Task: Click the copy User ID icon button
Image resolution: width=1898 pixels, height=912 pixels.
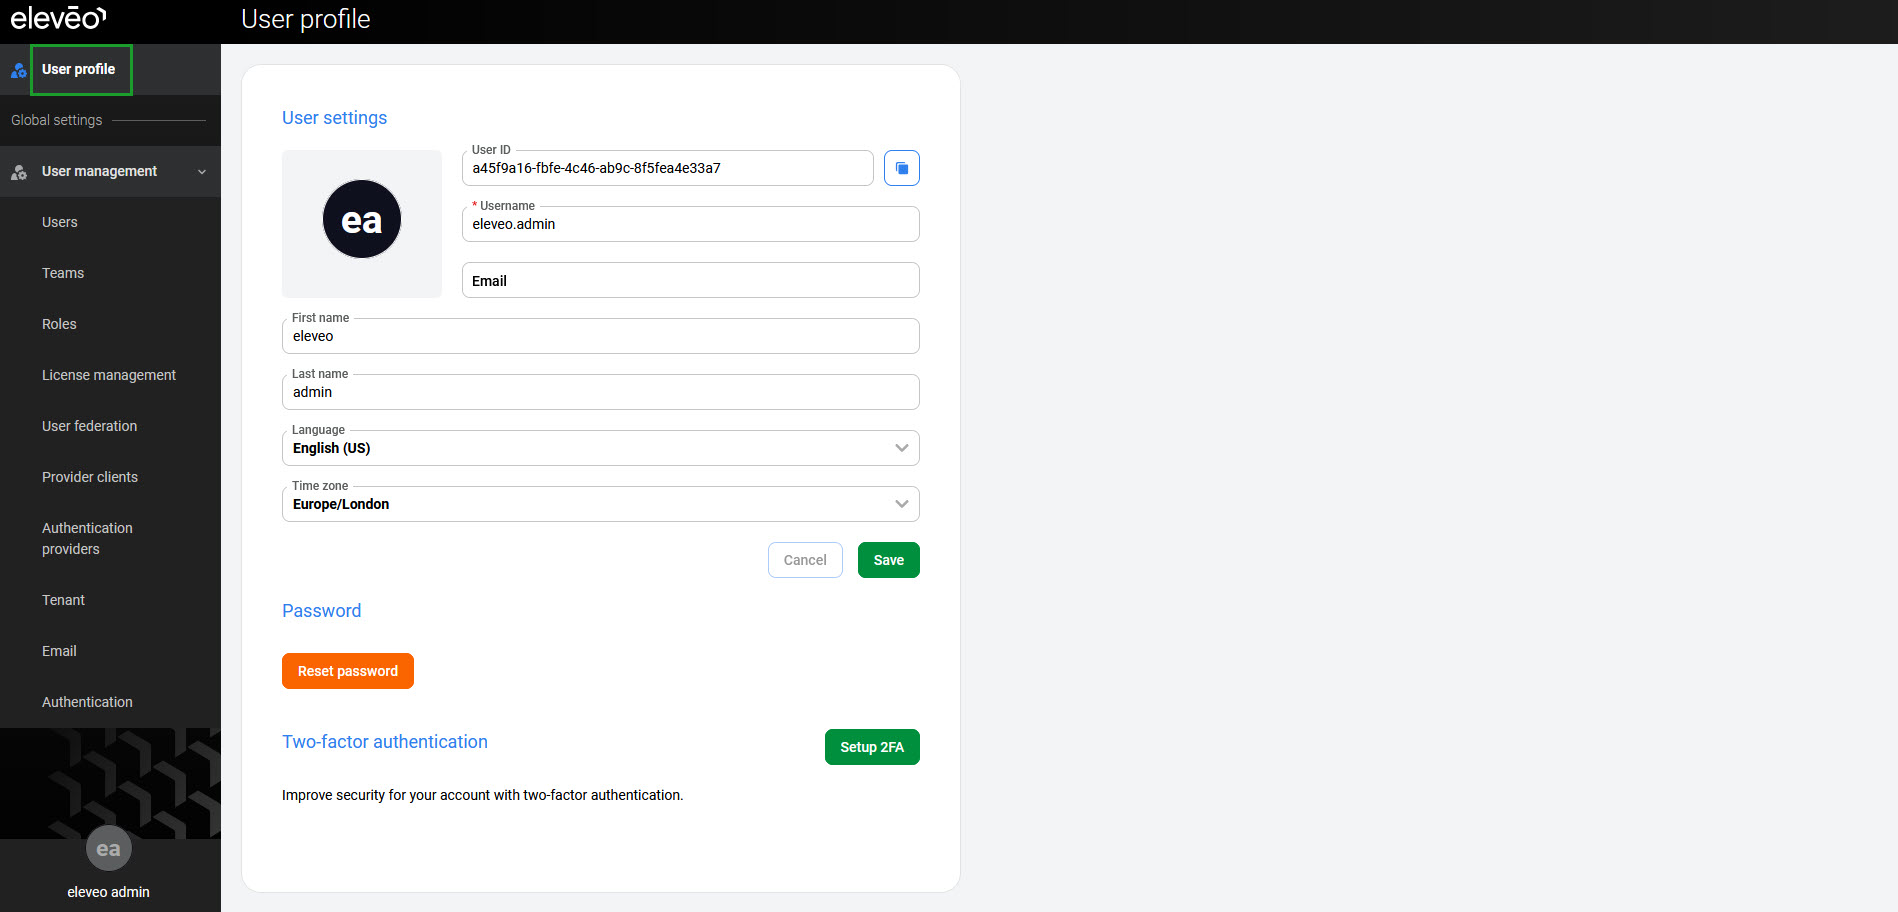Action: click(x=901, y=168)
